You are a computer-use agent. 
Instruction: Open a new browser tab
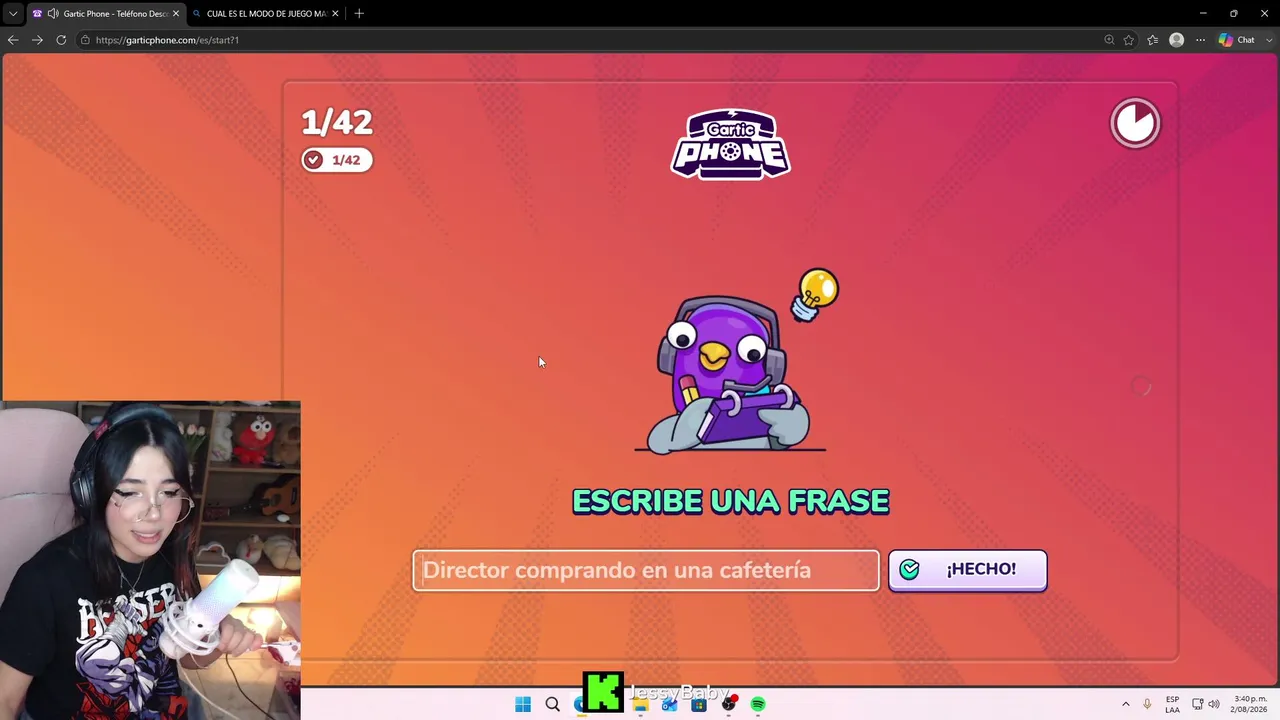click(x=359, y=13)
